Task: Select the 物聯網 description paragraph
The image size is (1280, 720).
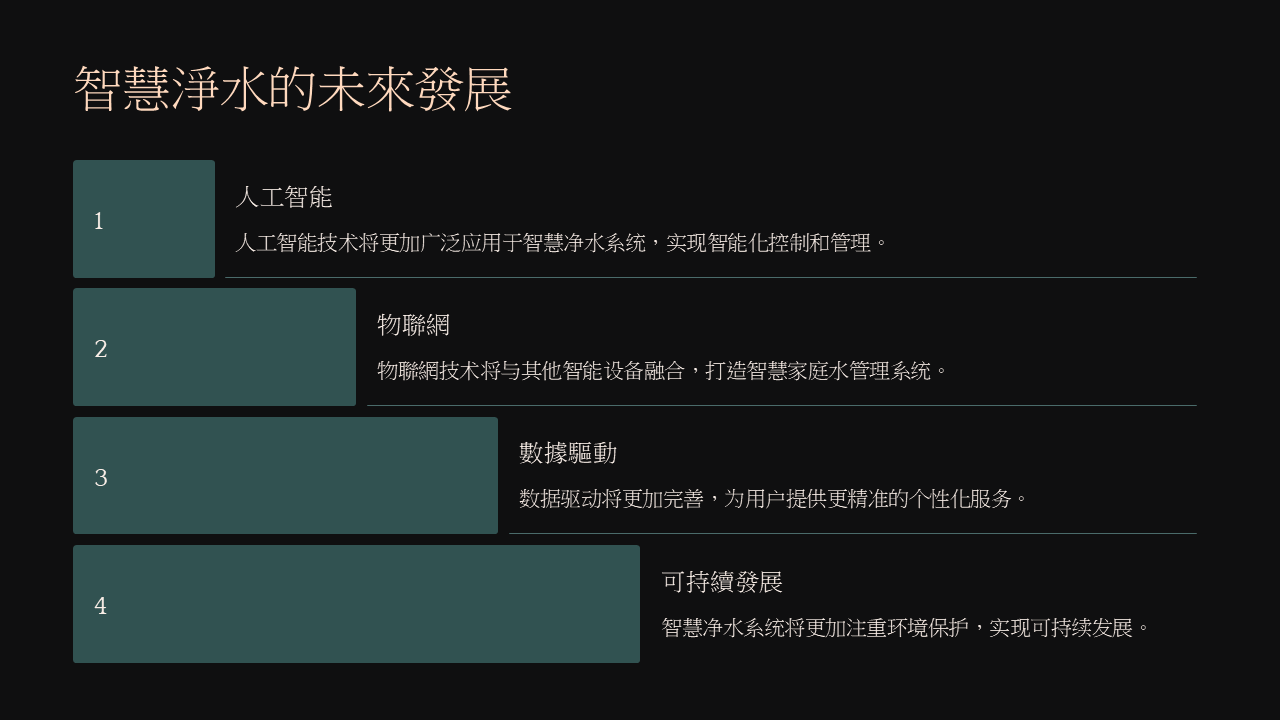Action: pyautogui.click(x=662, y=371)
